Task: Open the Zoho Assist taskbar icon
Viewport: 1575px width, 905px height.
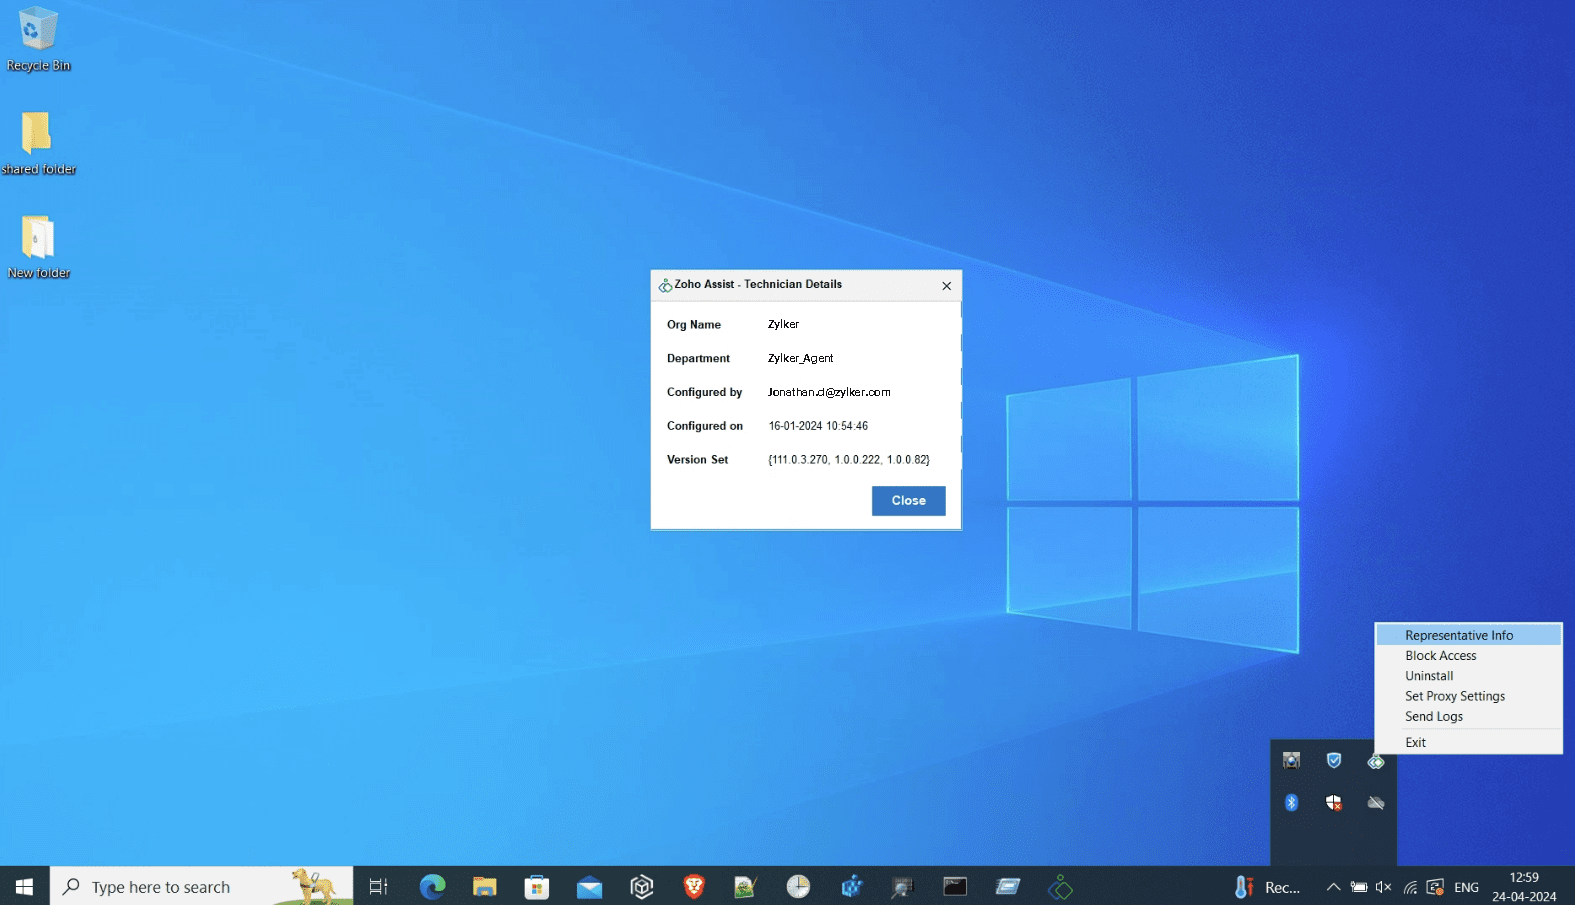Action: (x=1060, y=887)
